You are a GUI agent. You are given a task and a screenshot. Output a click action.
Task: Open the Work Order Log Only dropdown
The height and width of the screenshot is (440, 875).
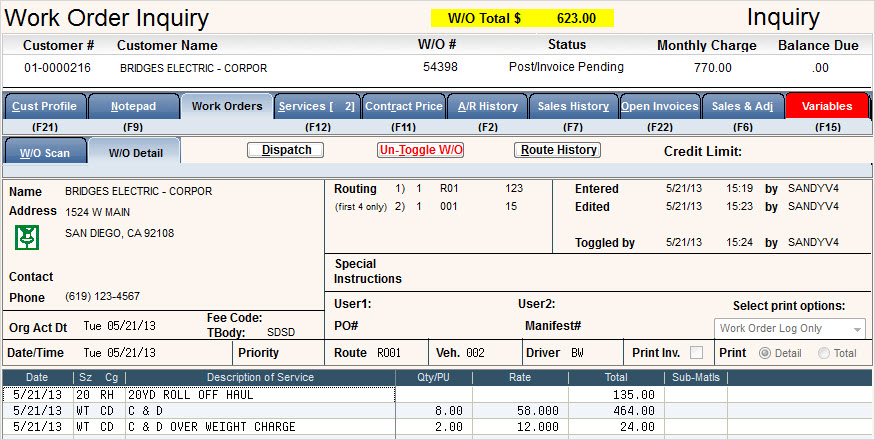coord(790,328)
